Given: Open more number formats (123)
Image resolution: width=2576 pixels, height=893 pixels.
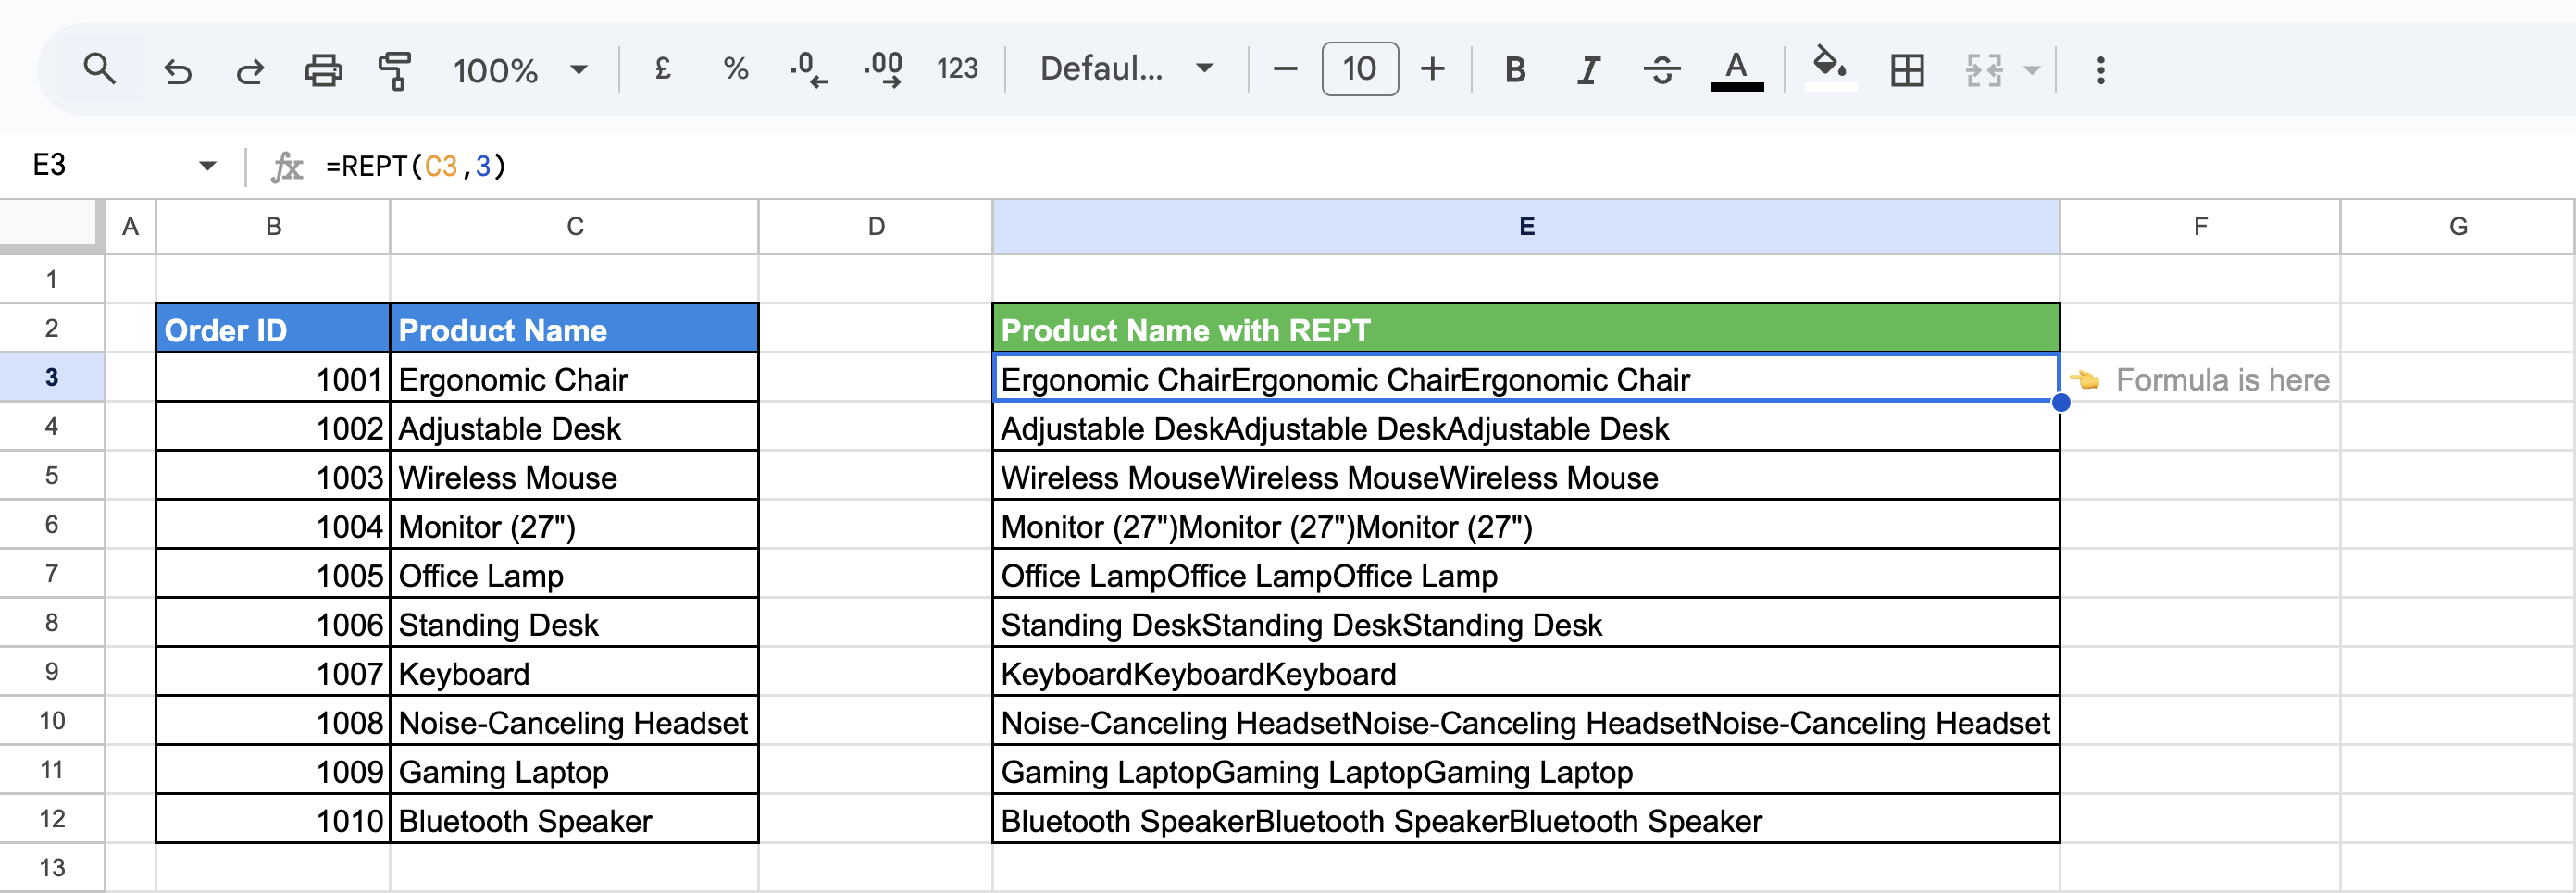Looking at the screenshot, I should pos(957,69).
